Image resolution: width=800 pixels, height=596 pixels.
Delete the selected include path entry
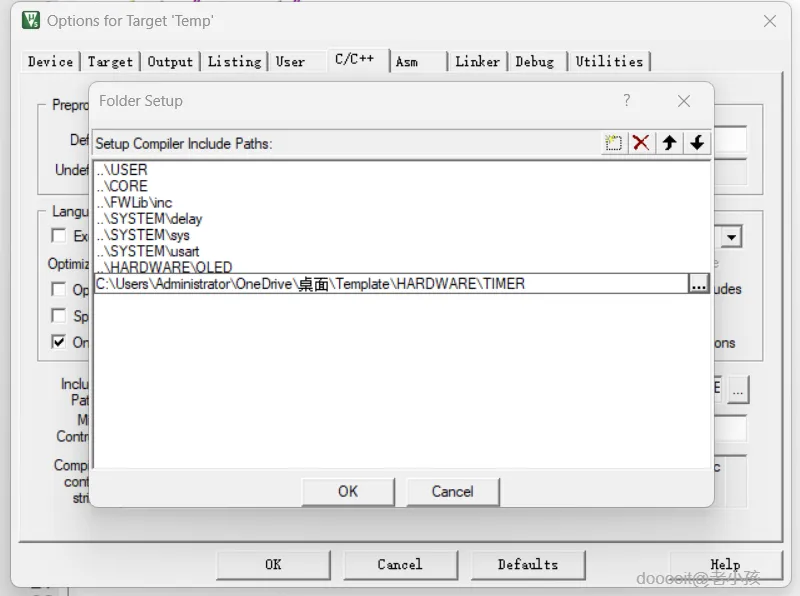641,143
